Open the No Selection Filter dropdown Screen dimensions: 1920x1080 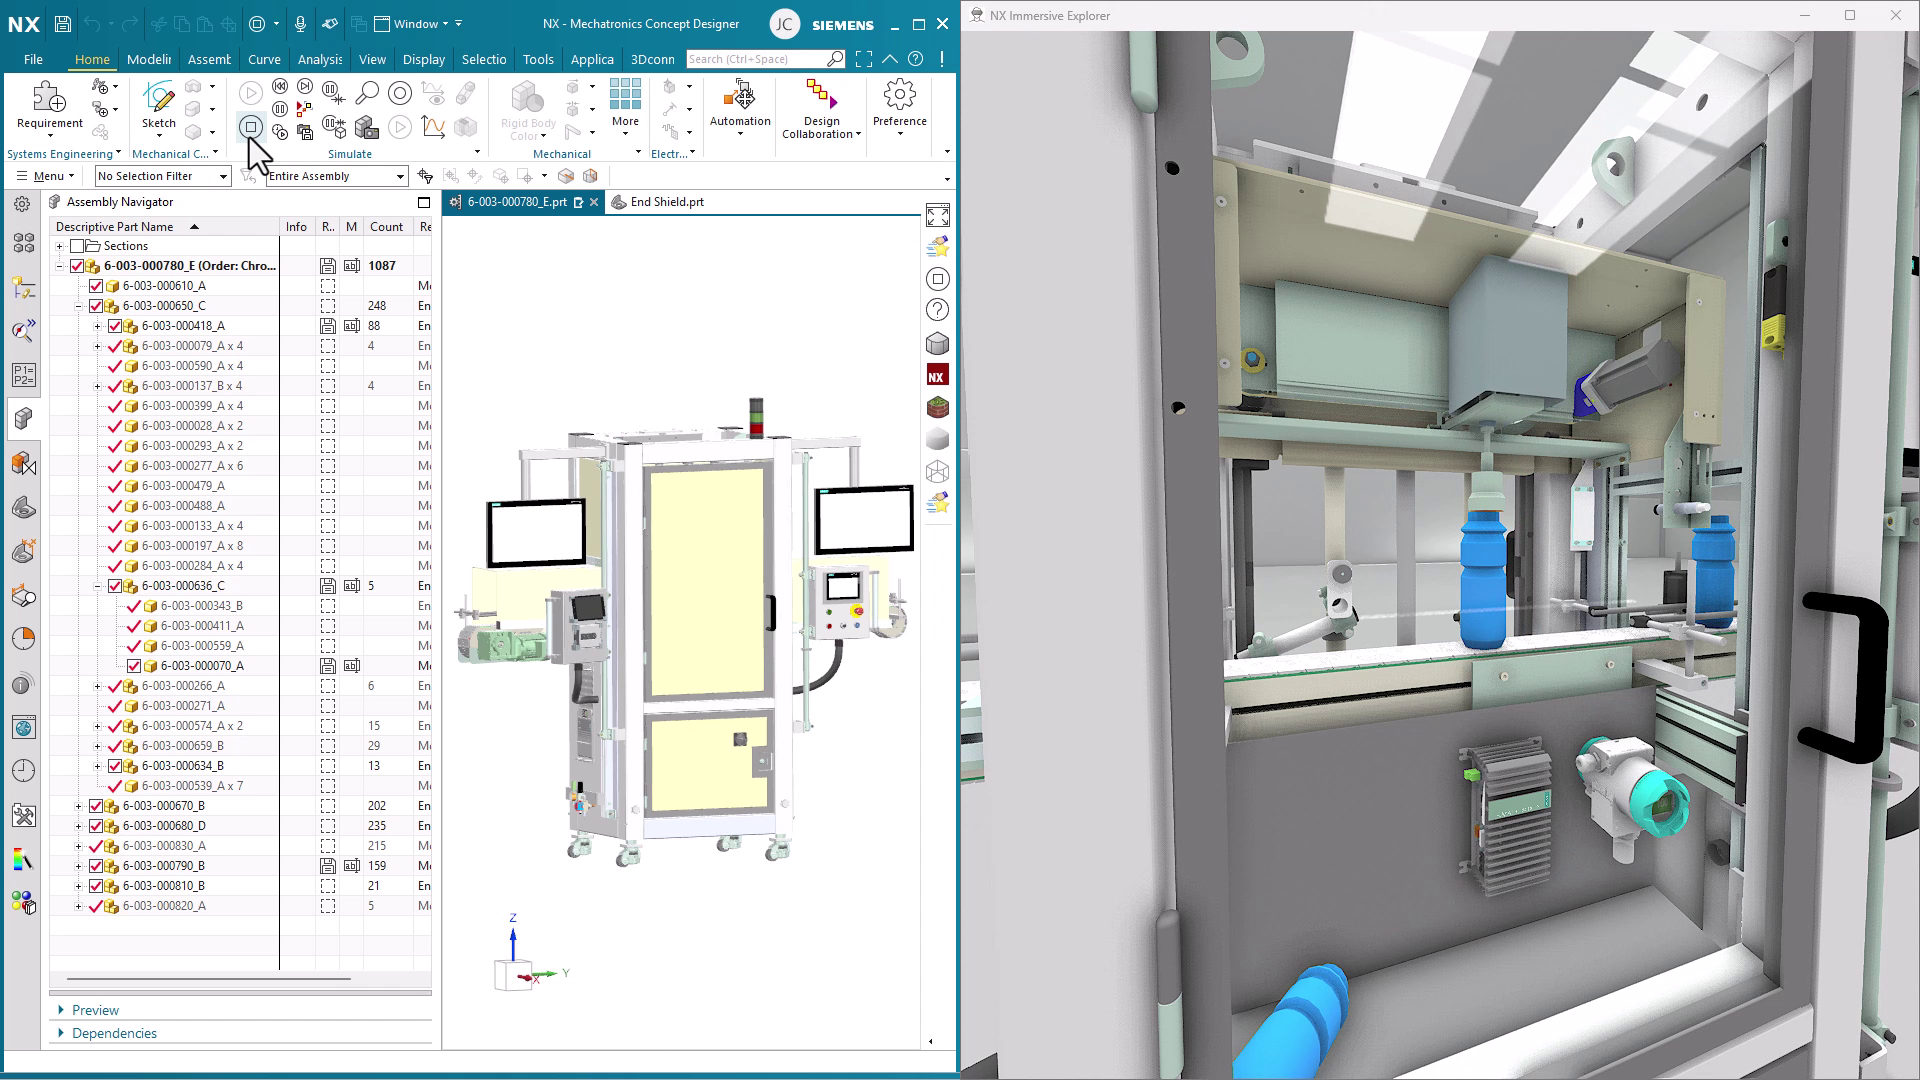[222, 176]
